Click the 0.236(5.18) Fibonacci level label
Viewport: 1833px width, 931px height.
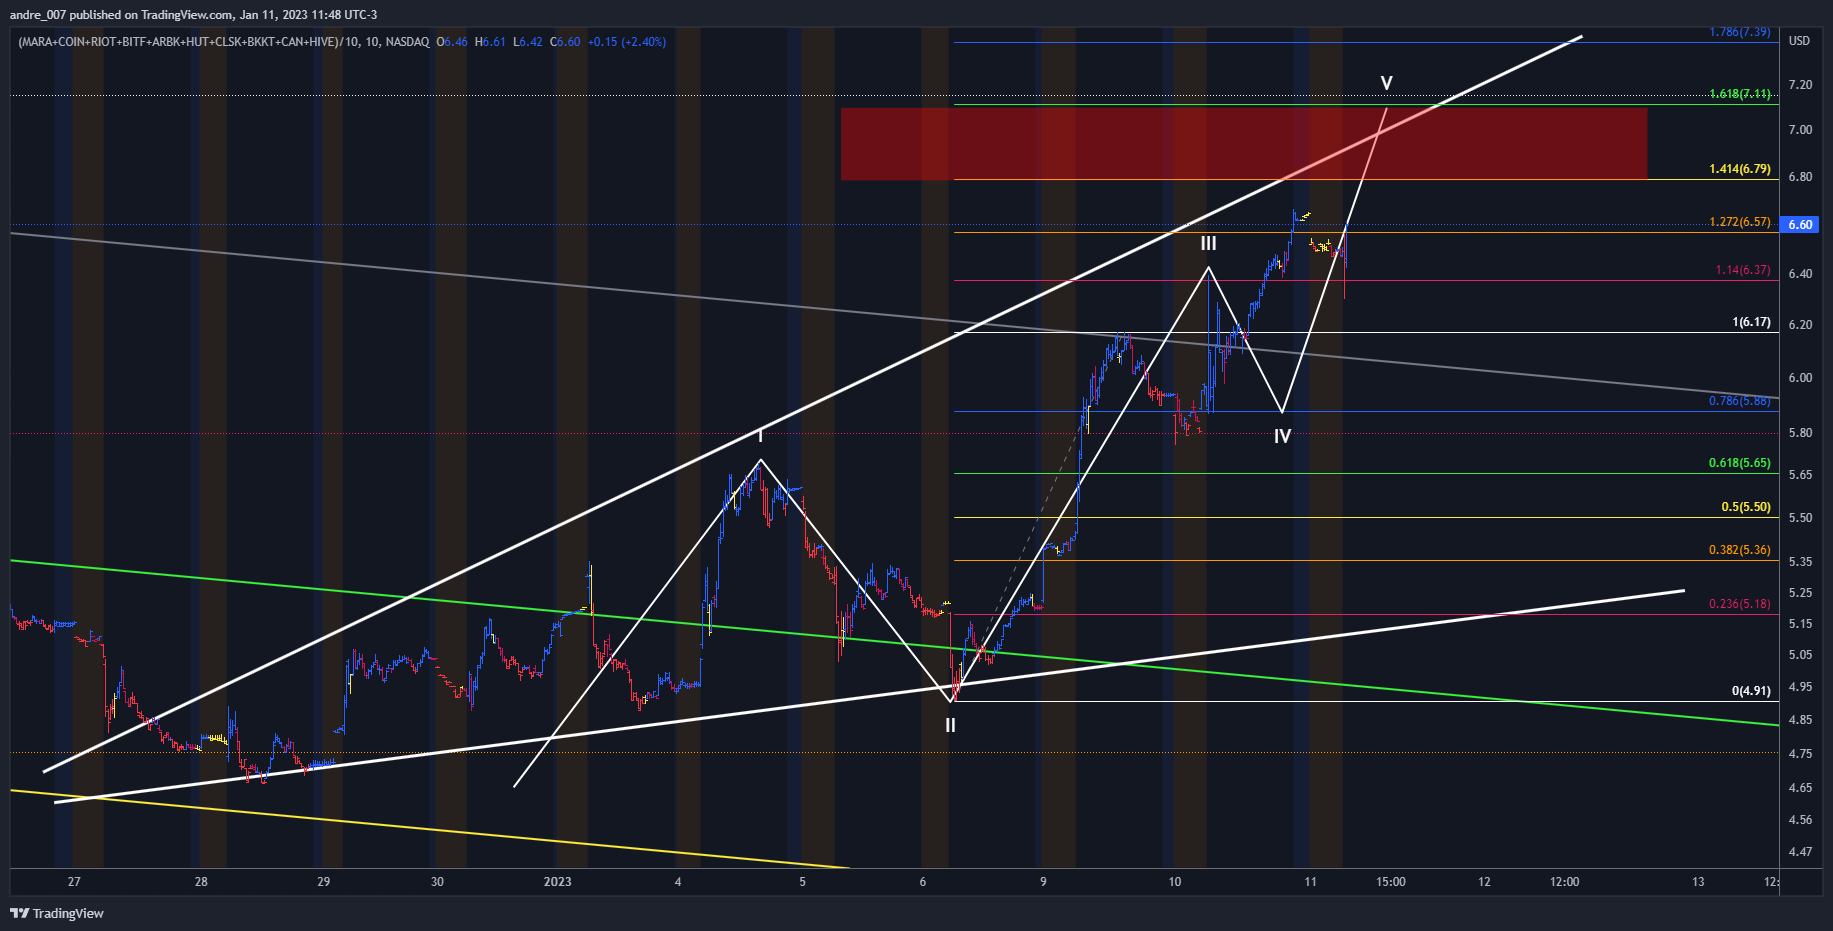(1740, 604)
